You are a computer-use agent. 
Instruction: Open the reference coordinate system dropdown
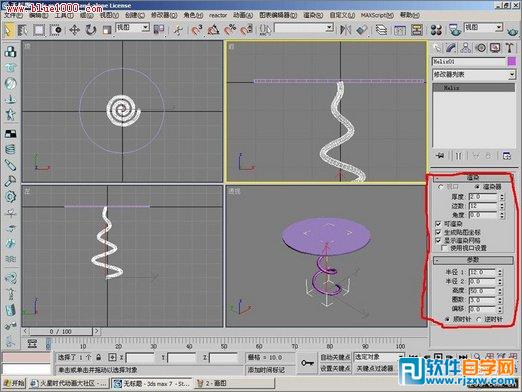click(x=132, y=28)
